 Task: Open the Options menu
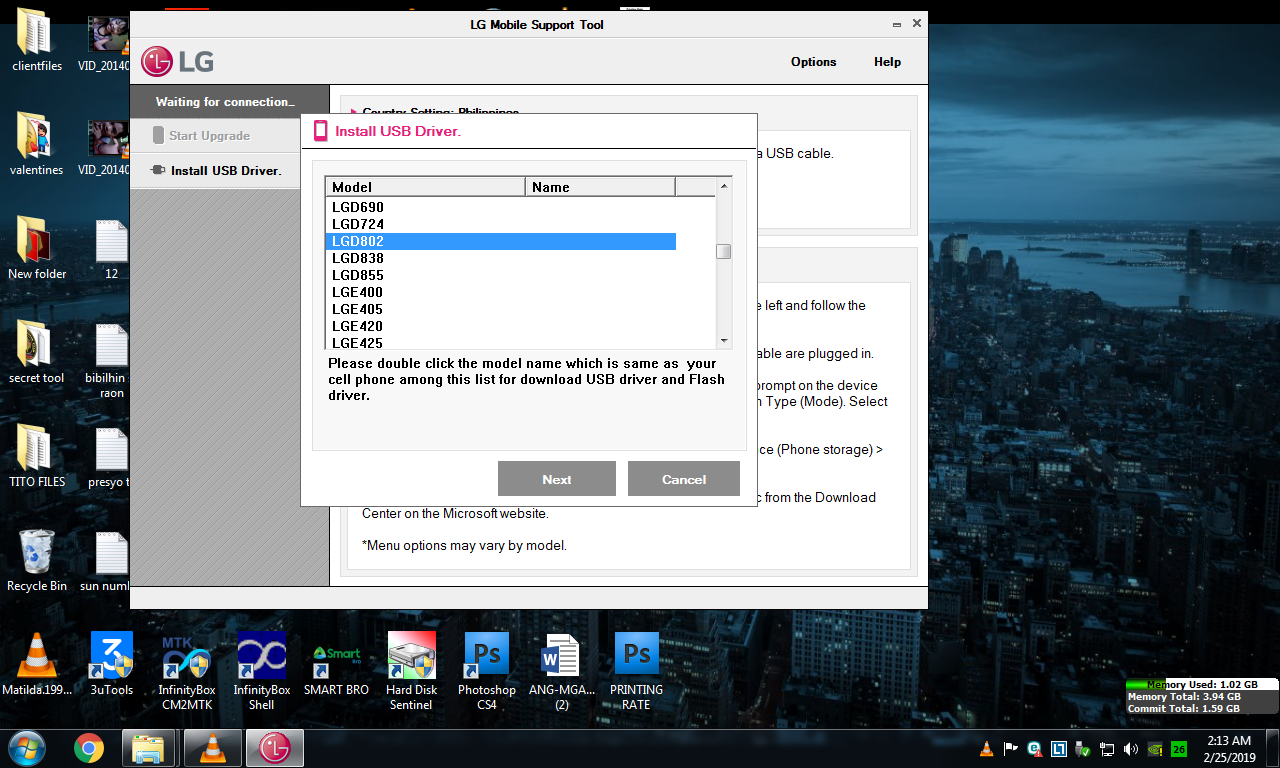tap(813, 62)
